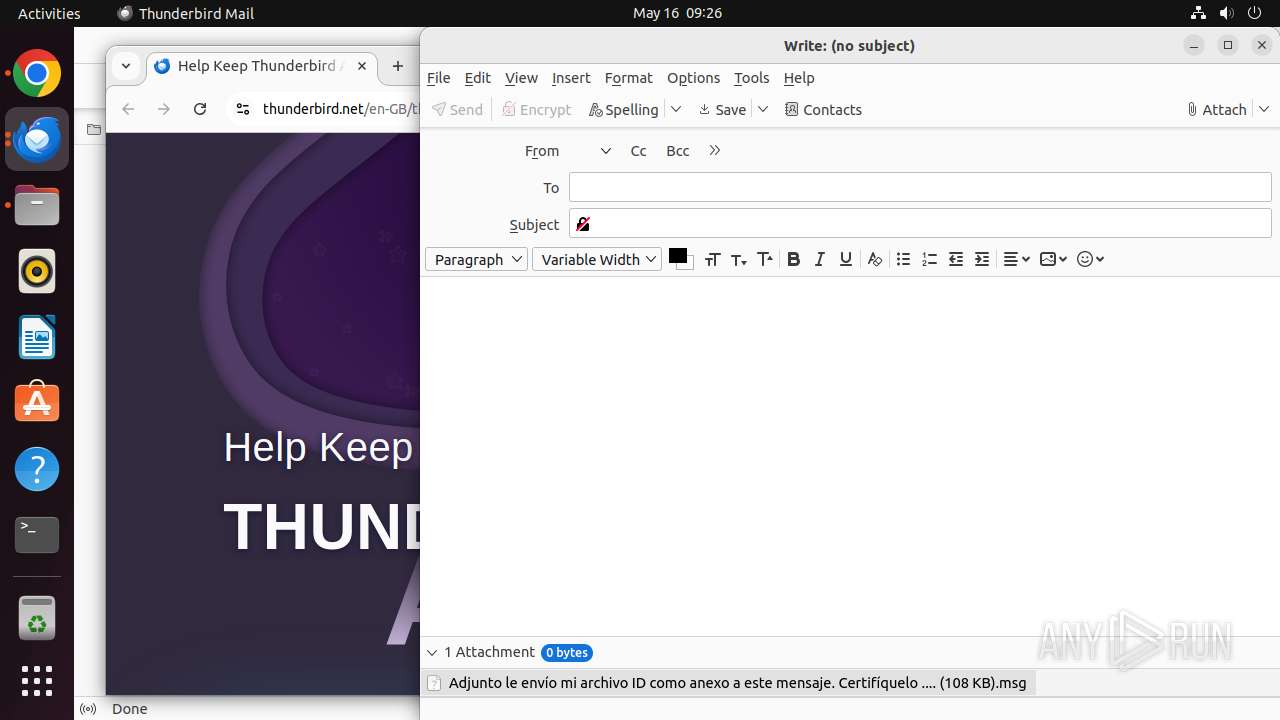This screenshot has height=720, width=1280.
Task: Open the emoji smiley picker
Action: 1090,259
